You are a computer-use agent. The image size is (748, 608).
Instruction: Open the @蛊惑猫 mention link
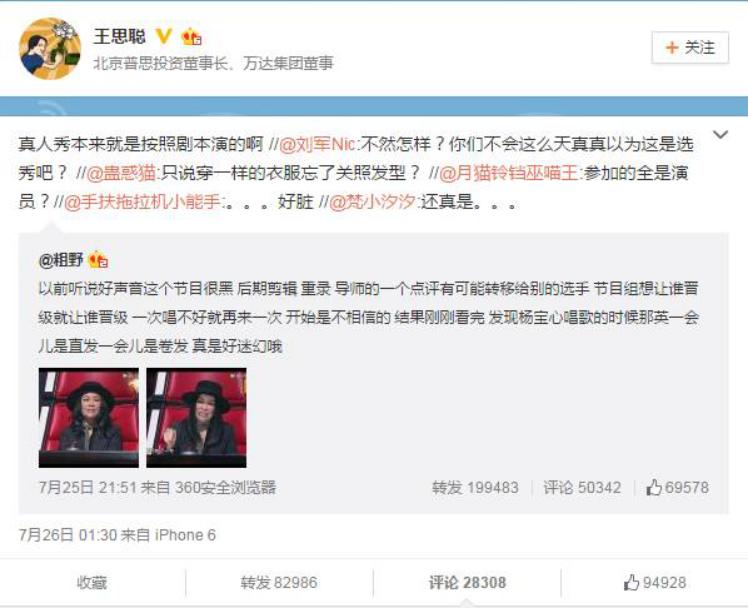click(121, 173)
